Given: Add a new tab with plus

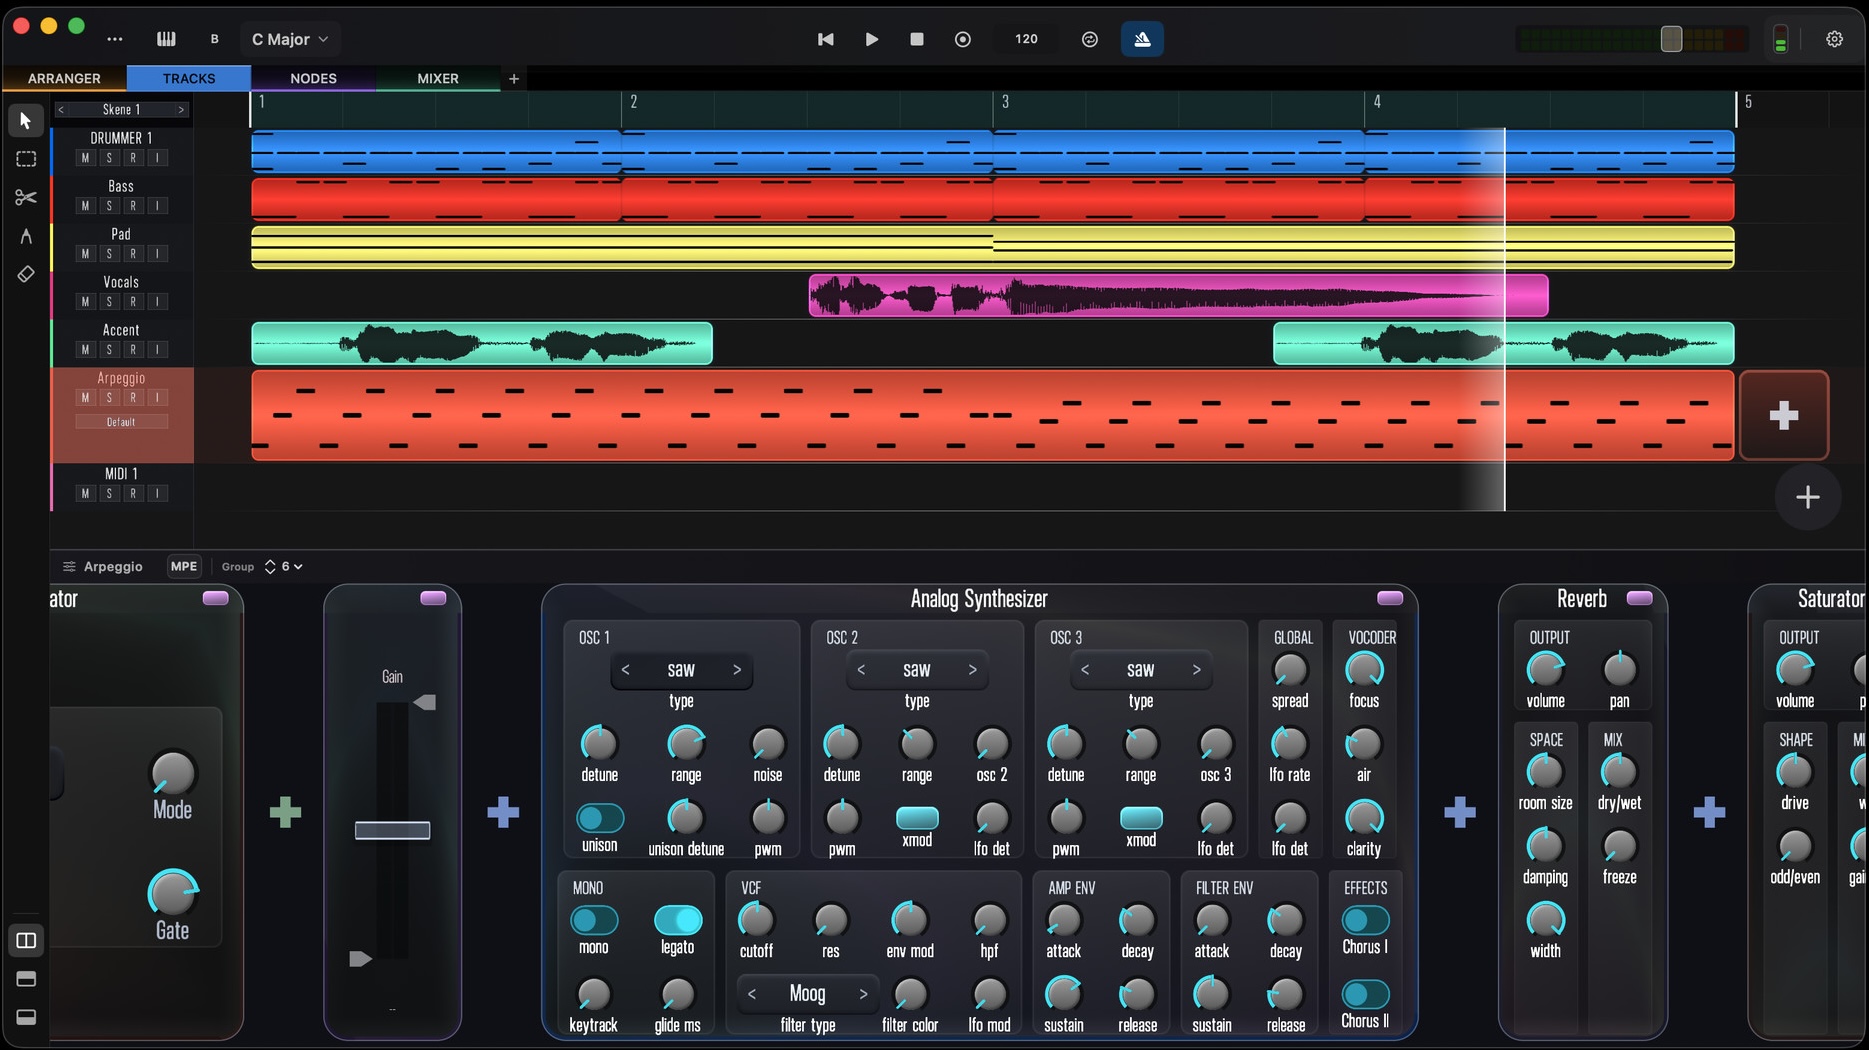Looking at the screenshot, I should tap(514, 78).
